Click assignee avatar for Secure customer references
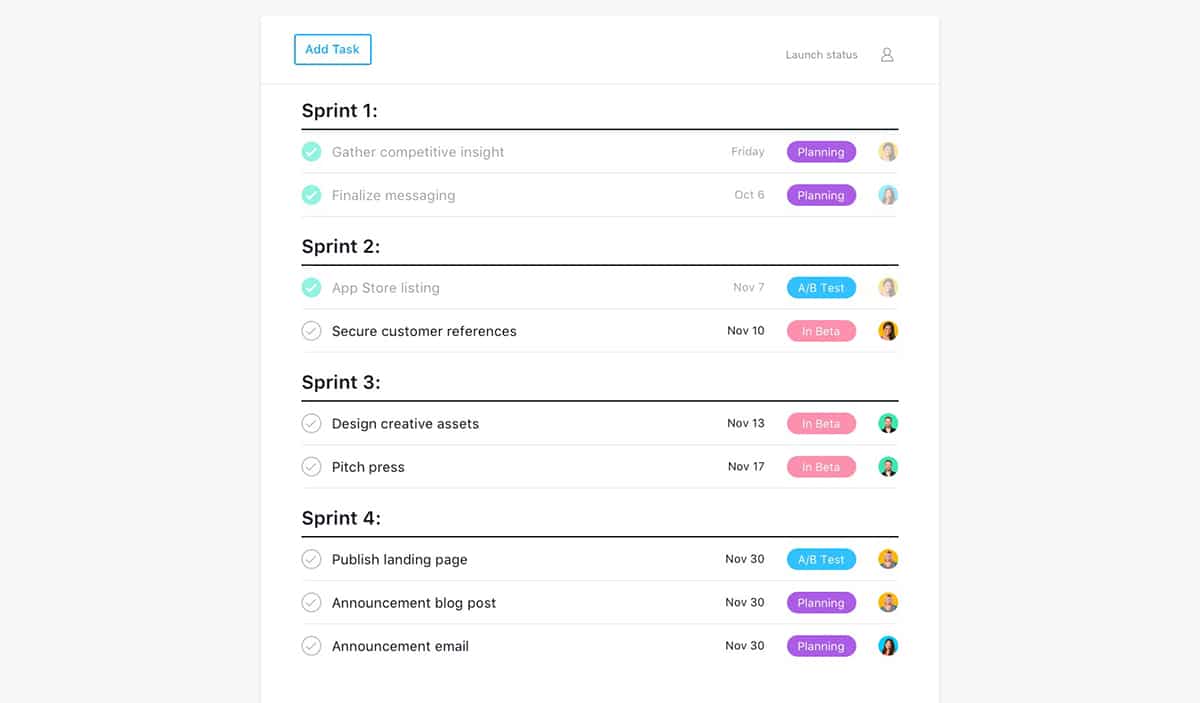Viewport: 1200px width, 703px height. point(888,331)
